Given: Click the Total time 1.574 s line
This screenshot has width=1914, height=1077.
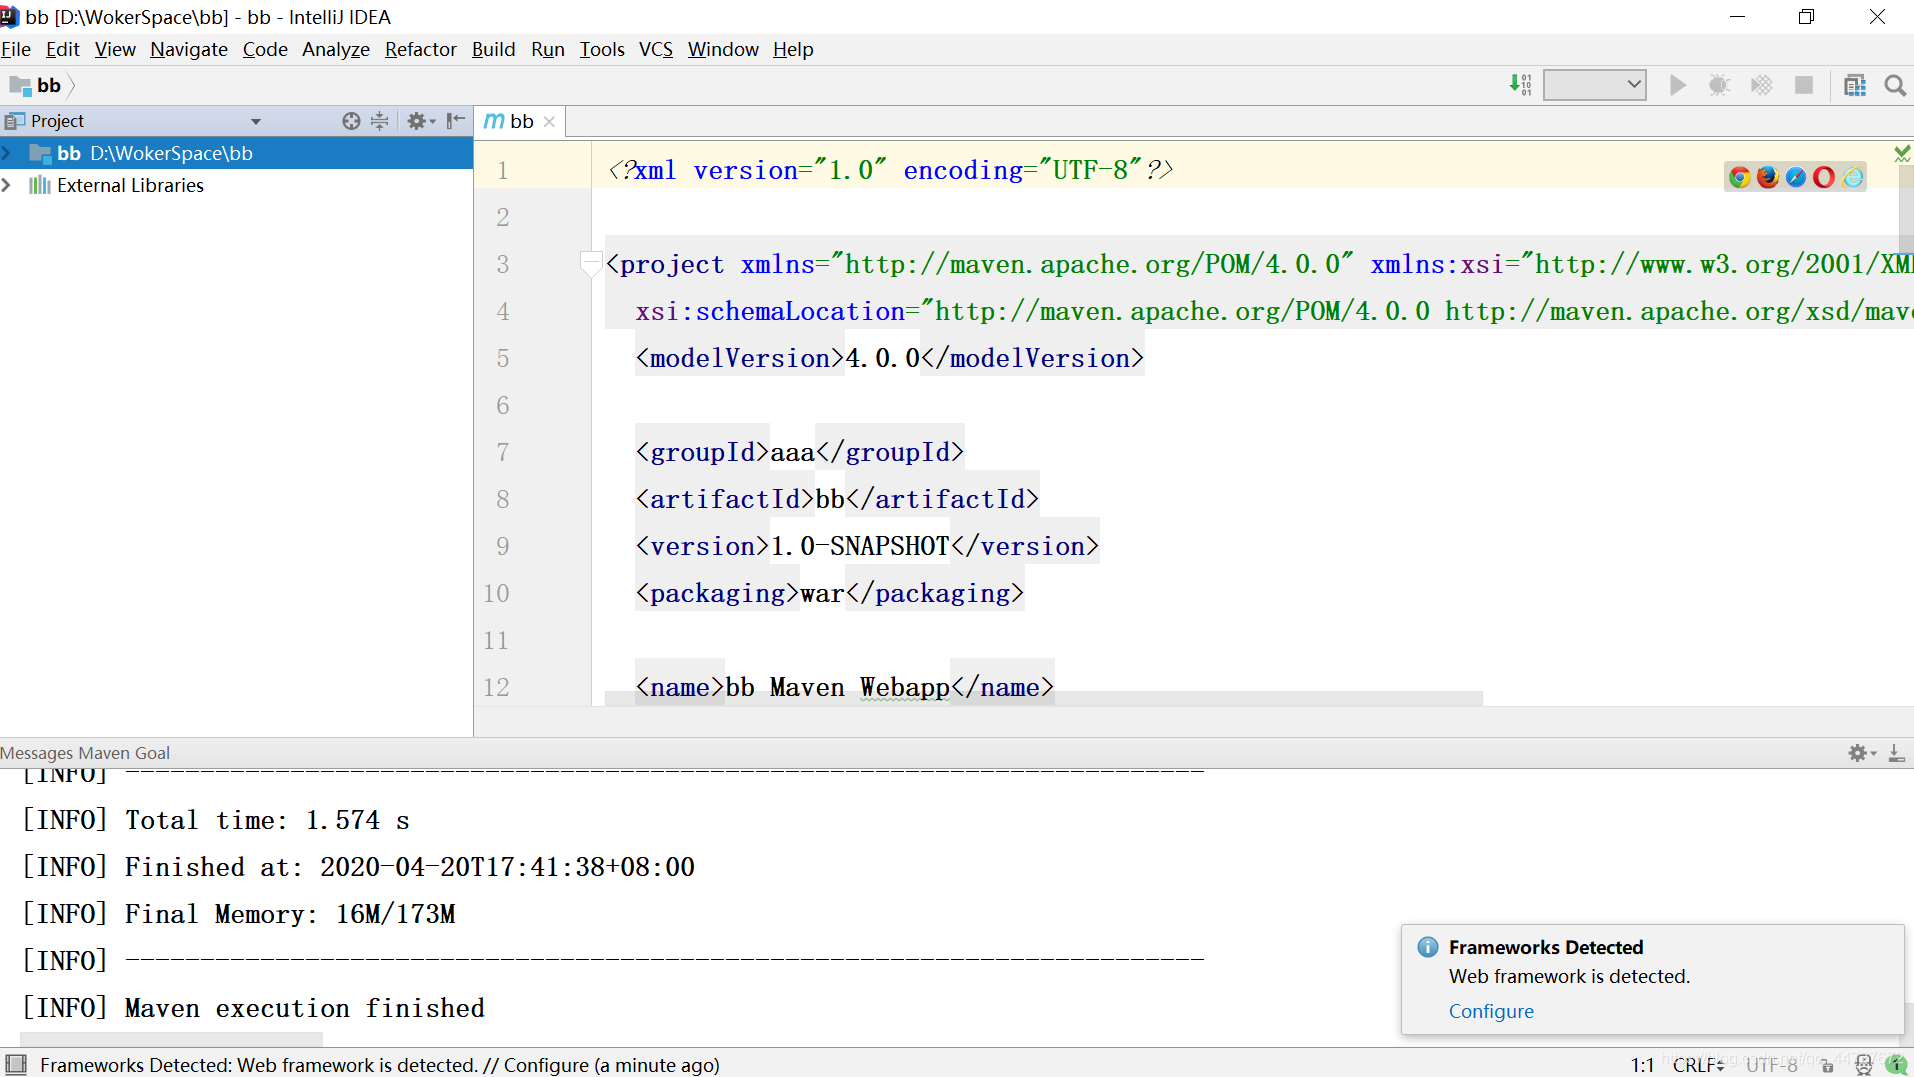Looking at the screenshot, I should (x=216, y=820).
